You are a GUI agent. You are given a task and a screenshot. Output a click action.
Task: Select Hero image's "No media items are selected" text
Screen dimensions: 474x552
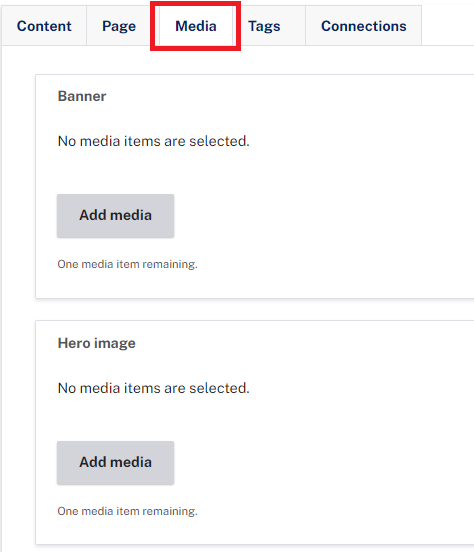[154, 388]
